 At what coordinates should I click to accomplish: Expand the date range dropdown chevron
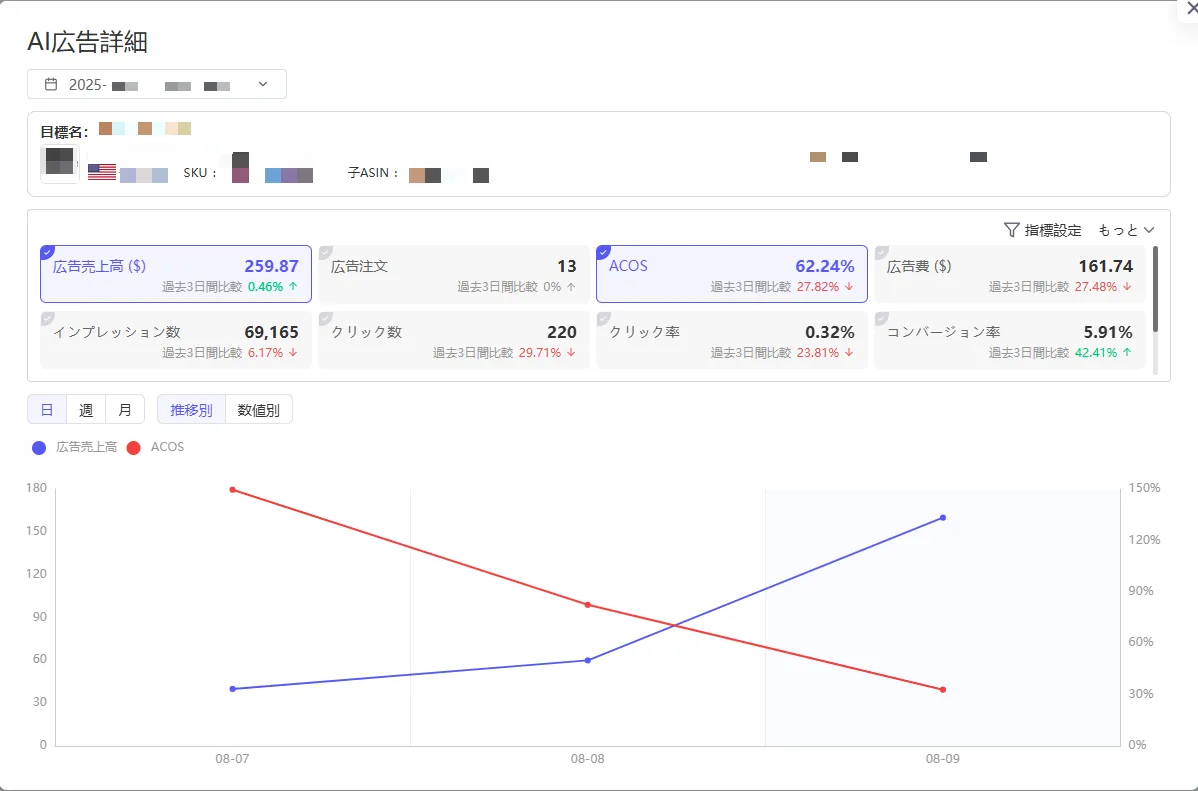(263, 84)
